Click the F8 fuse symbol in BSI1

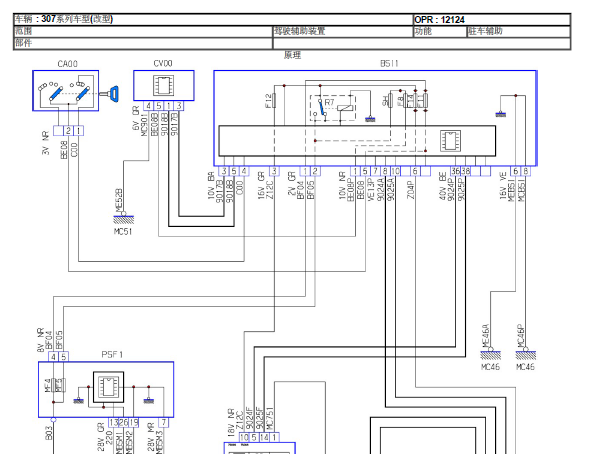(x=405, y=100)
